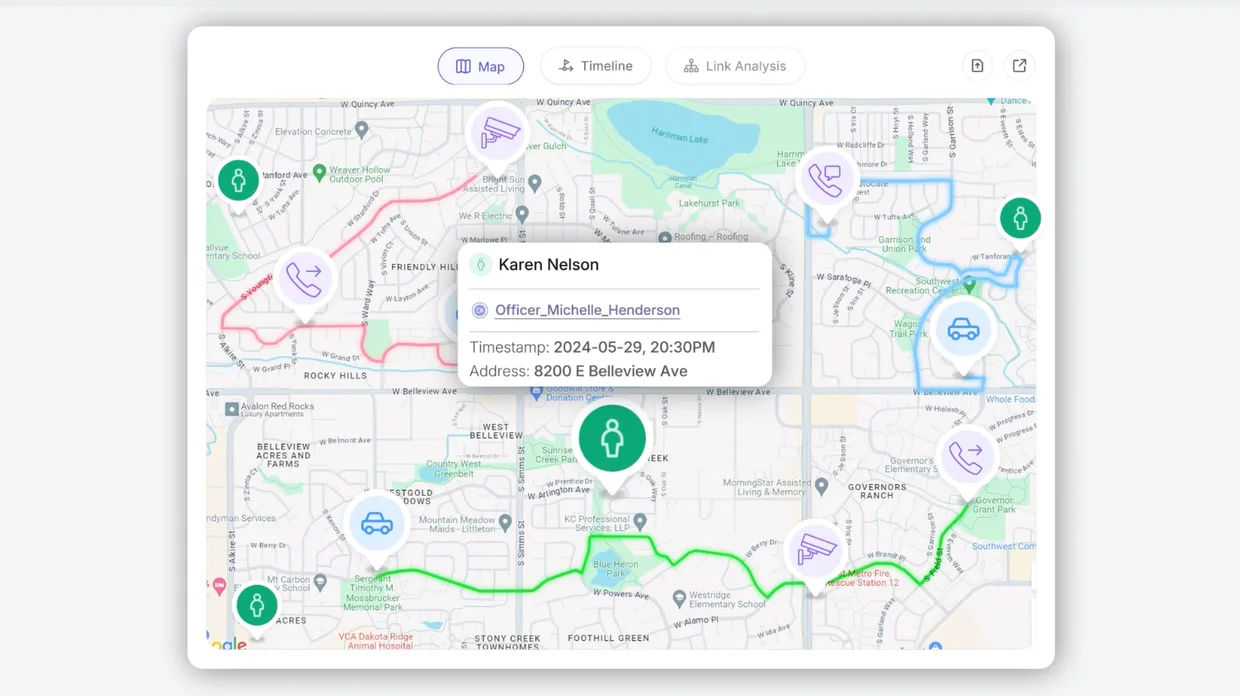Click Westridge Elementary School place pin

pyautogui.click(x=679, y=598)
